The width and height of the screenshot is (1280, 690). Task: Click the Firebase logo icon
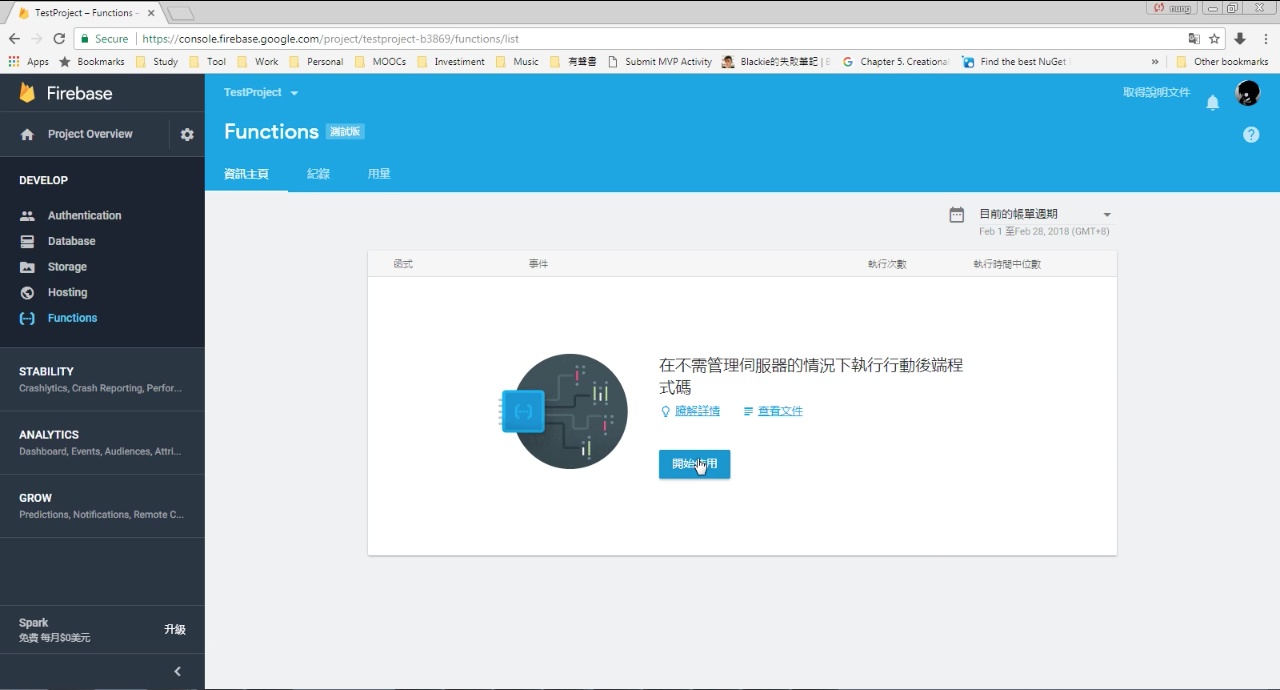coord(27,93)
